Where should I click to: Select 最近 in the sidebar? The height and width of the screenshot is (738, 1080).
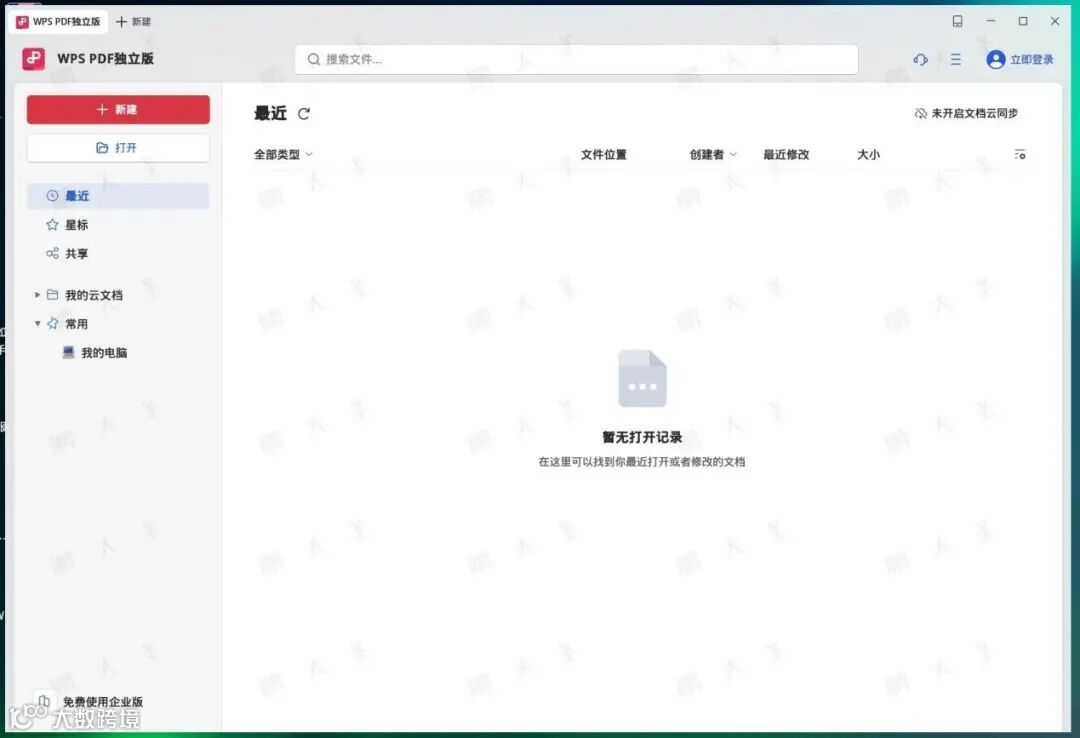tap(118, 196)
